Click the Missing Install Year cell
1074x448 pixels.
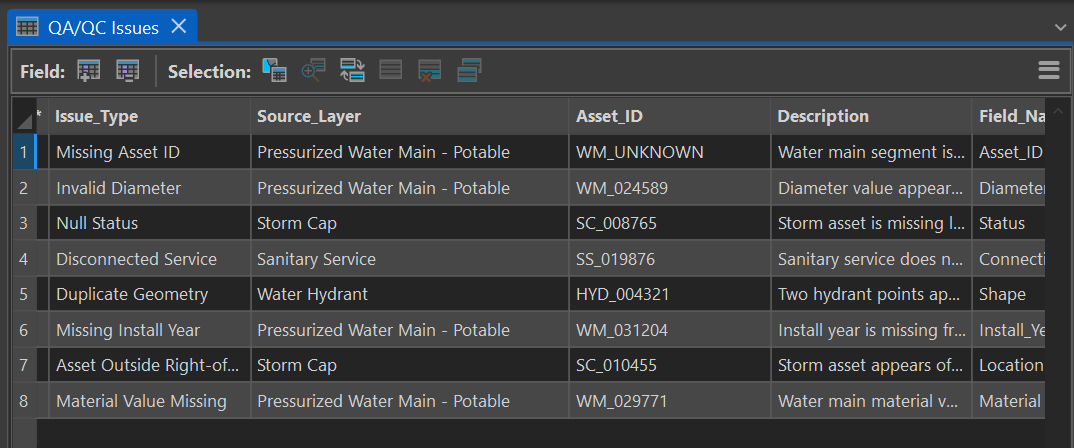point(149,330)
